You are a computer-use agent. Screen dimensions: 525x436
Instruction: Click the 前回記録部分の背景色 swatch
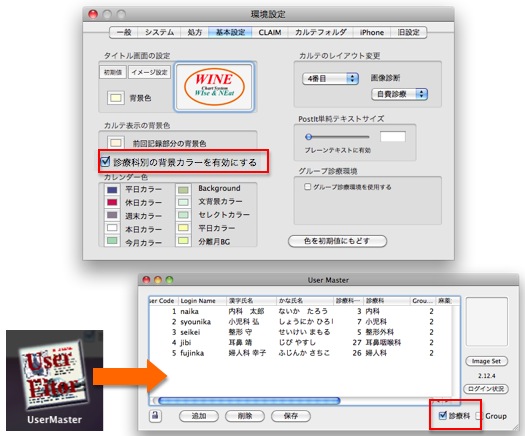click(x=116, y=143)
